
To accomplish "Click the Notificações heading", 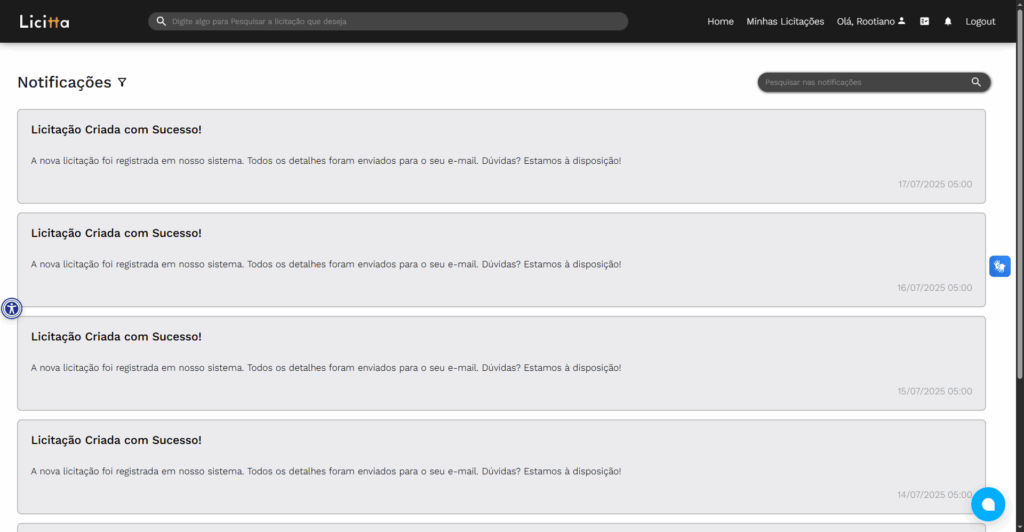I will click(x=64, y=82).
